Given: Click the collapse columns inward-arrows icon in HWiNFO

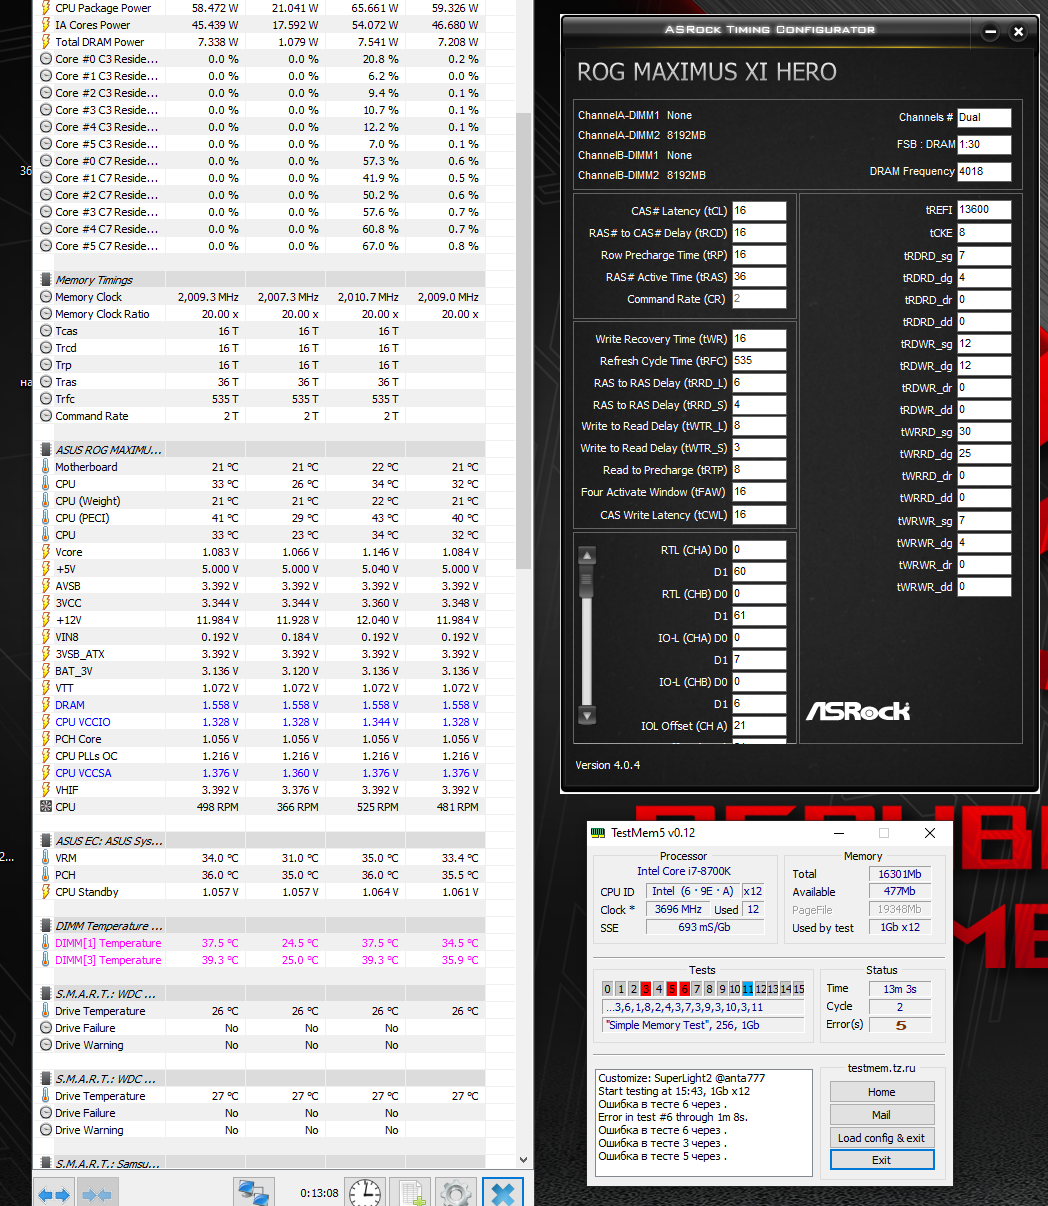Looking at the screenshot, I should click(x=97, y=1193).
